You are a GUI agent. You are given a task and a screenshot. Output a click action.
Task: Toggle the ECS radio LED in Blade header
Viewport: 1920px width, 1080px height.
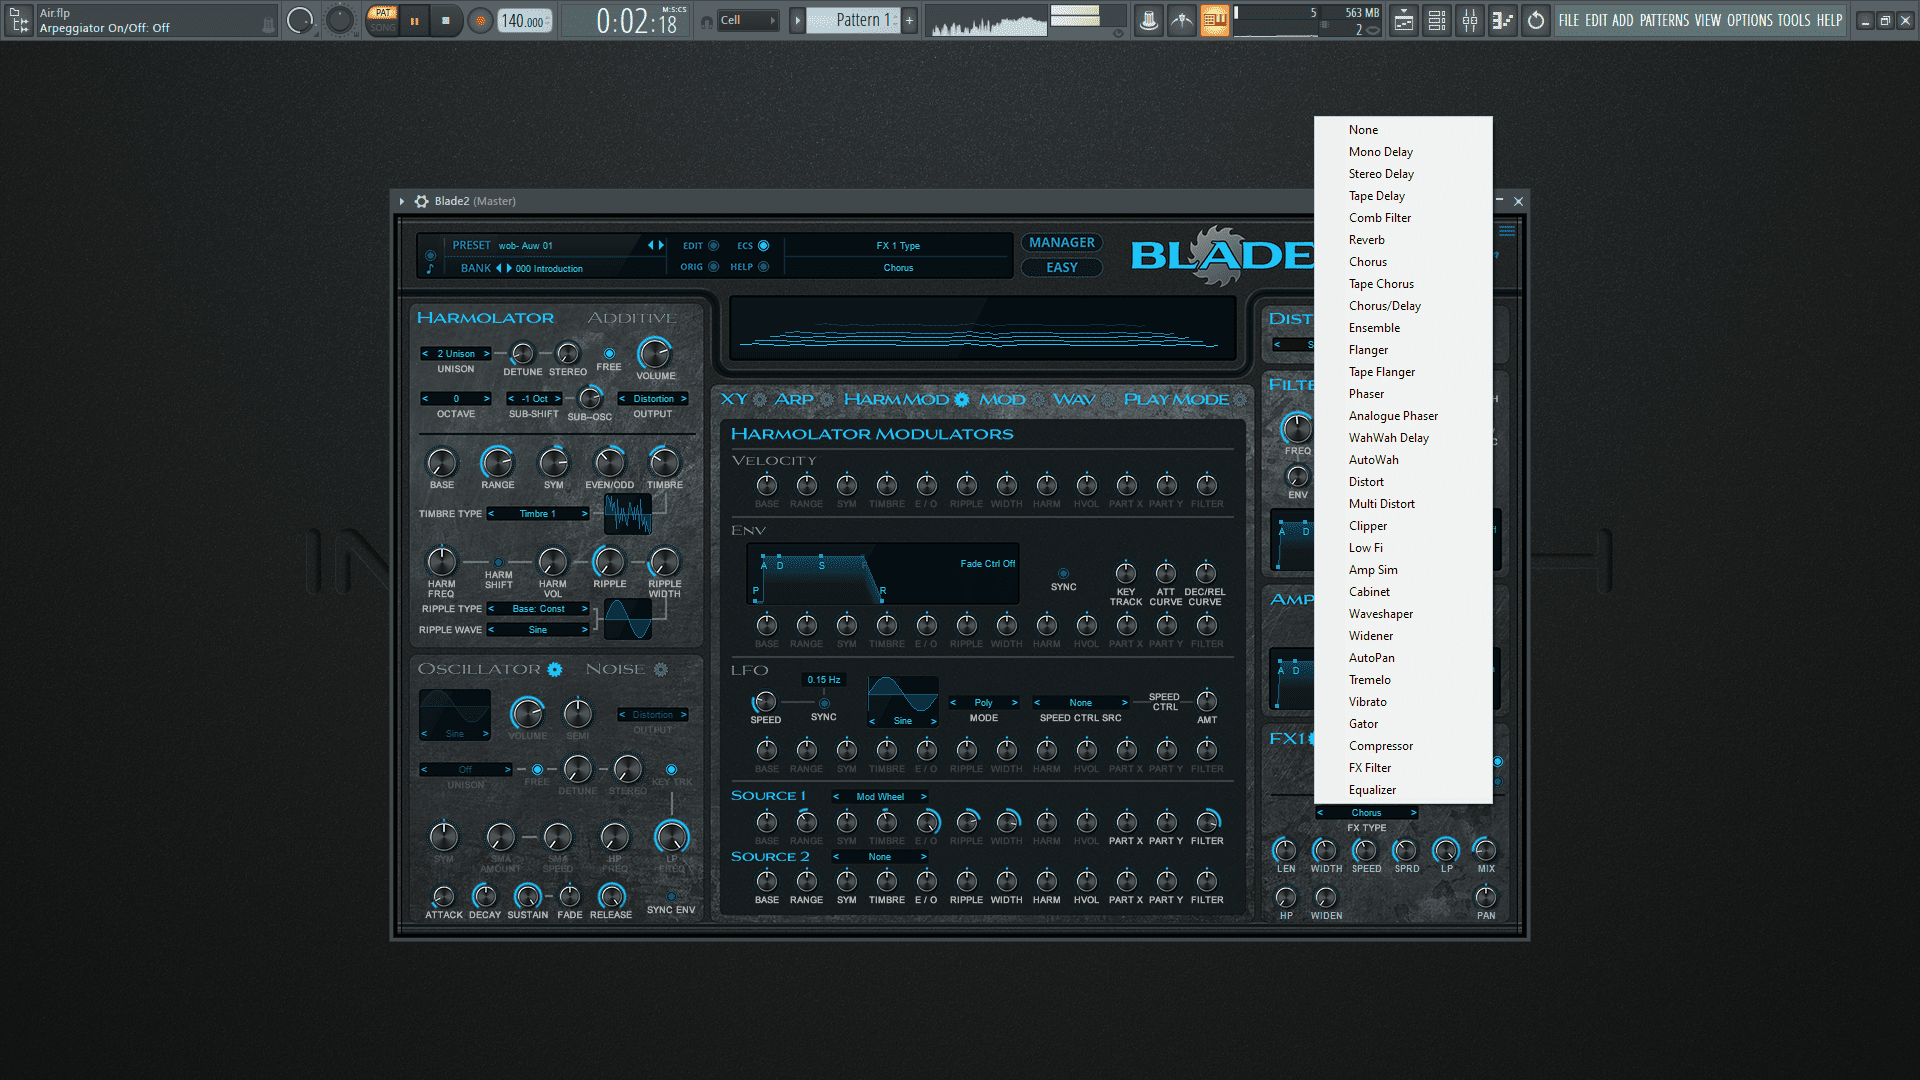(x=763, y=246)
